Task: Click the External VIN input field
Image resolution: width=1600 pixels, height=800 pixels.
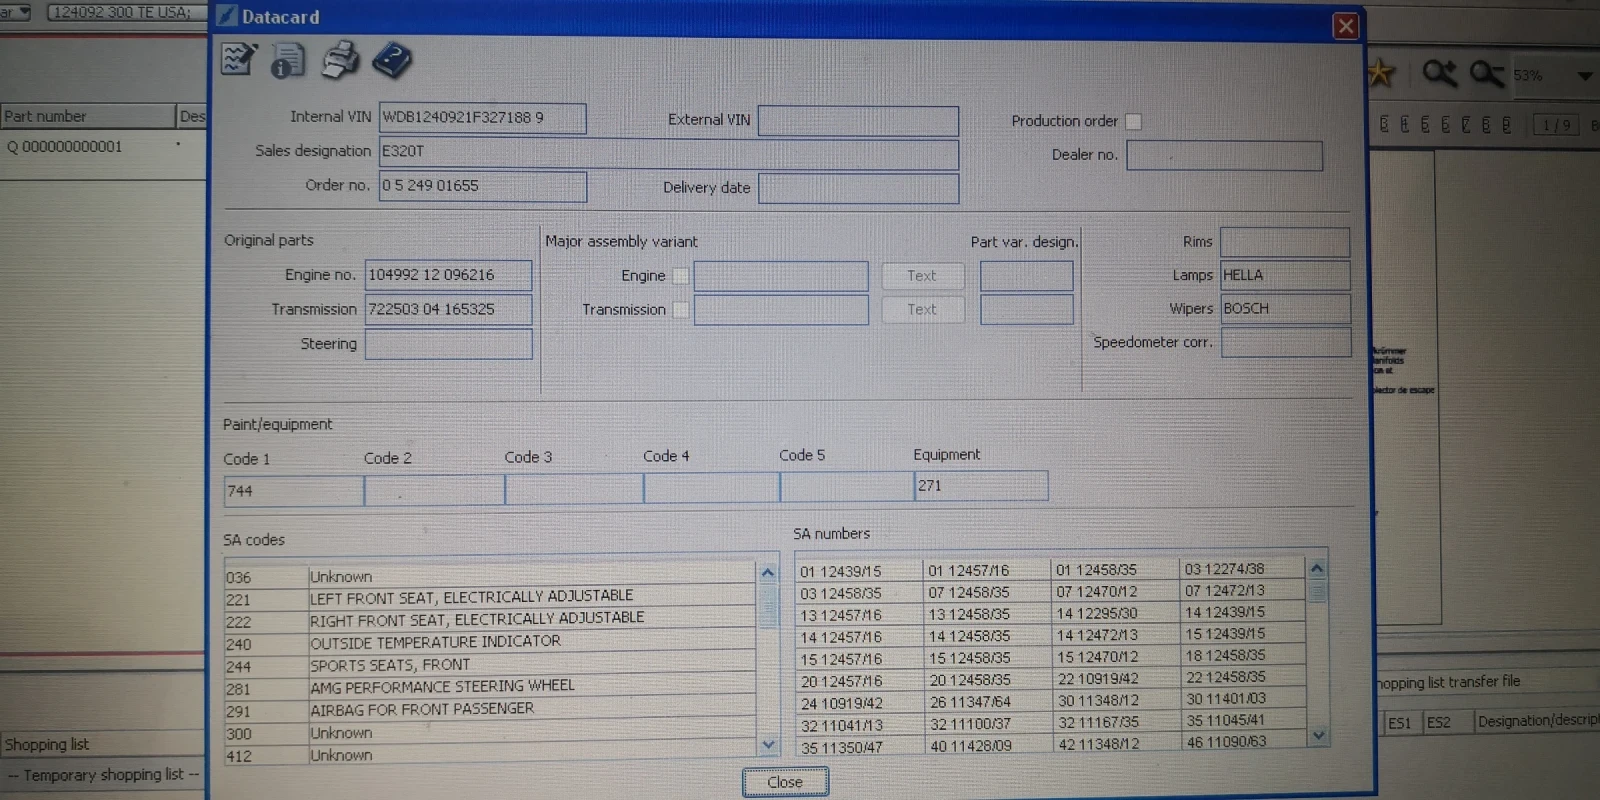Action: click(858, 121)
